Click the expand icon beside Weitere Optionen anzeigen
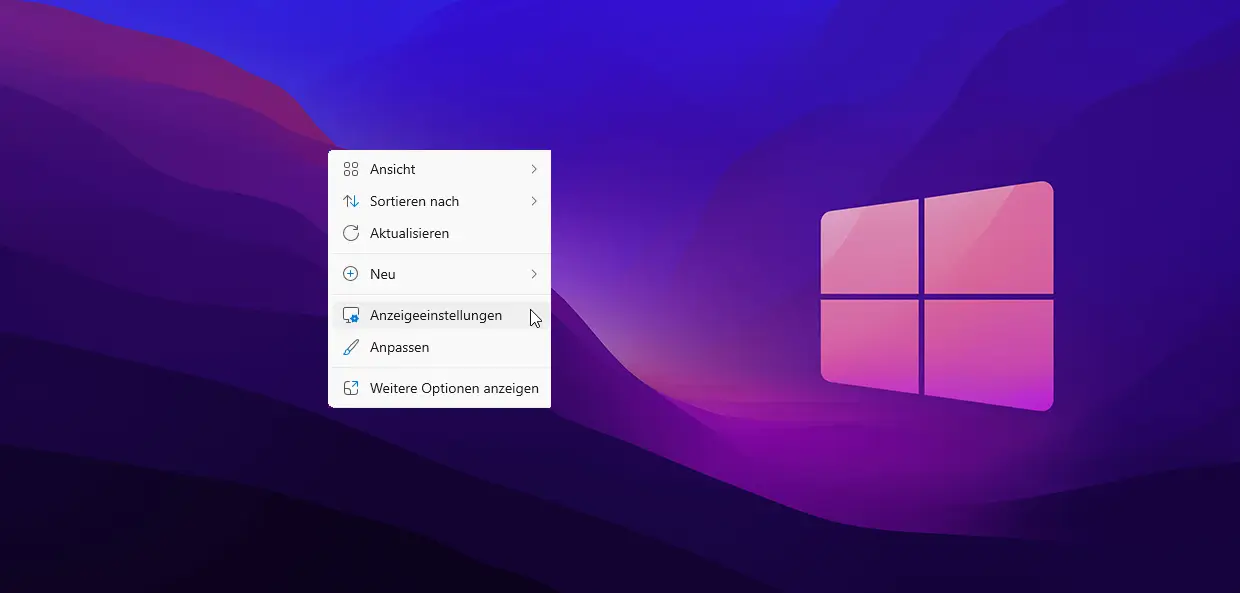1240x593 pixels. point(351,388)
